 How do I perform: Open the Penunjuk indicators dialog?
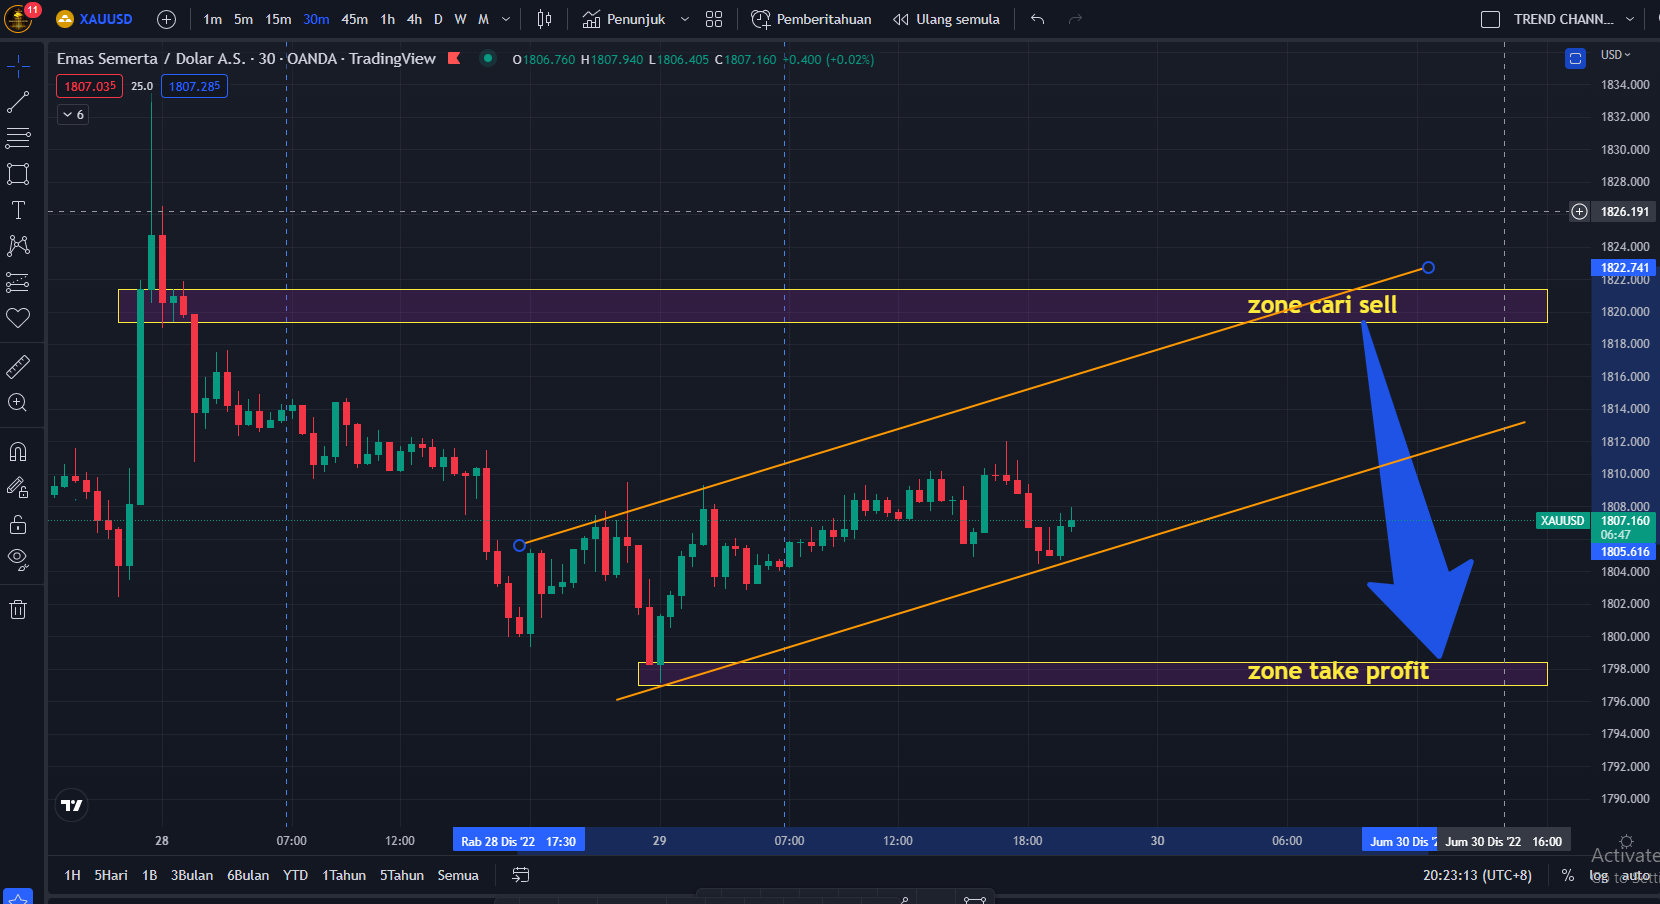pyautogui.click(x=624, y=19)
